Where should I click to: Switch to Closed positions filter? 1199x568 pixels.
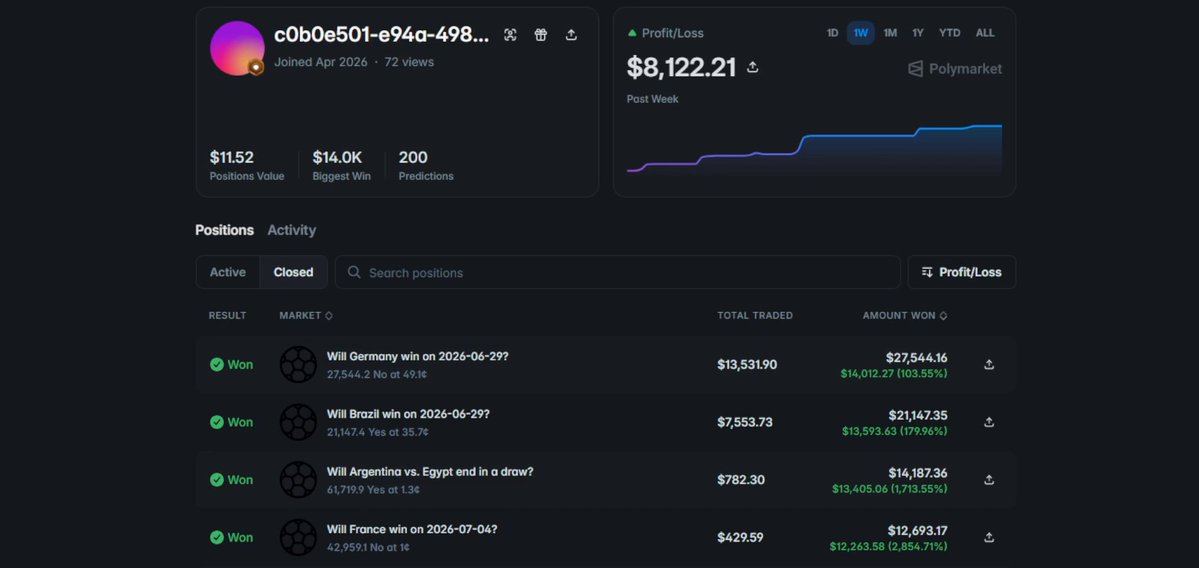(x=294, y=272)
